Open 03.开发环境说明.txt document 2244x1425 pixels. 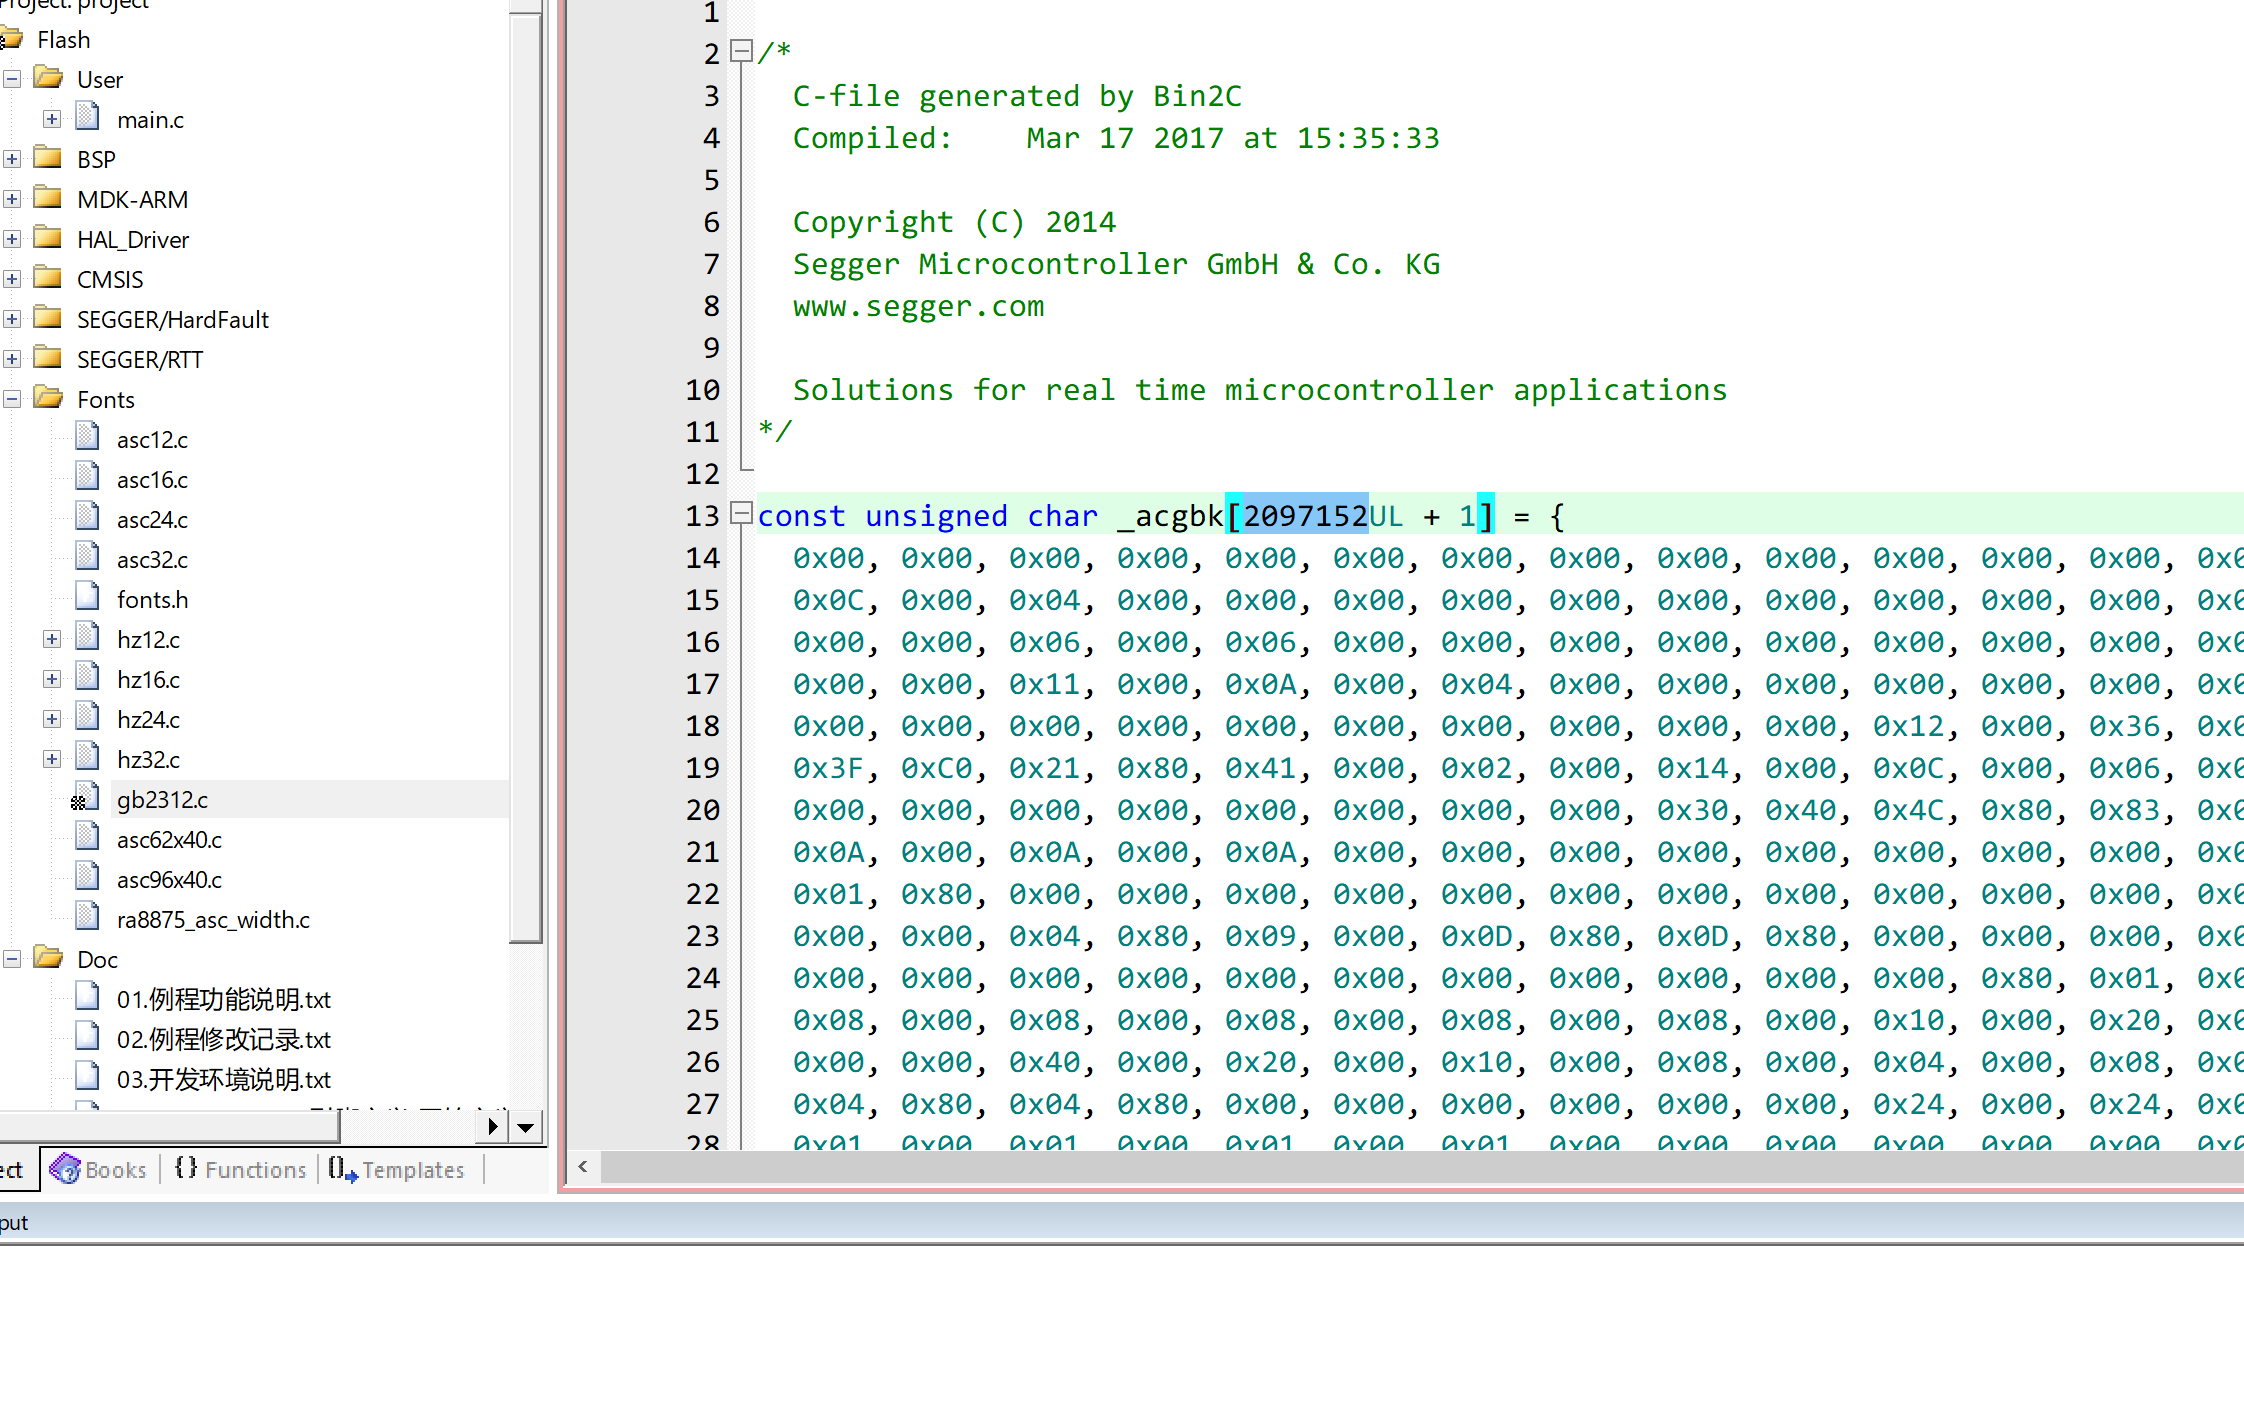point(223,1080)
